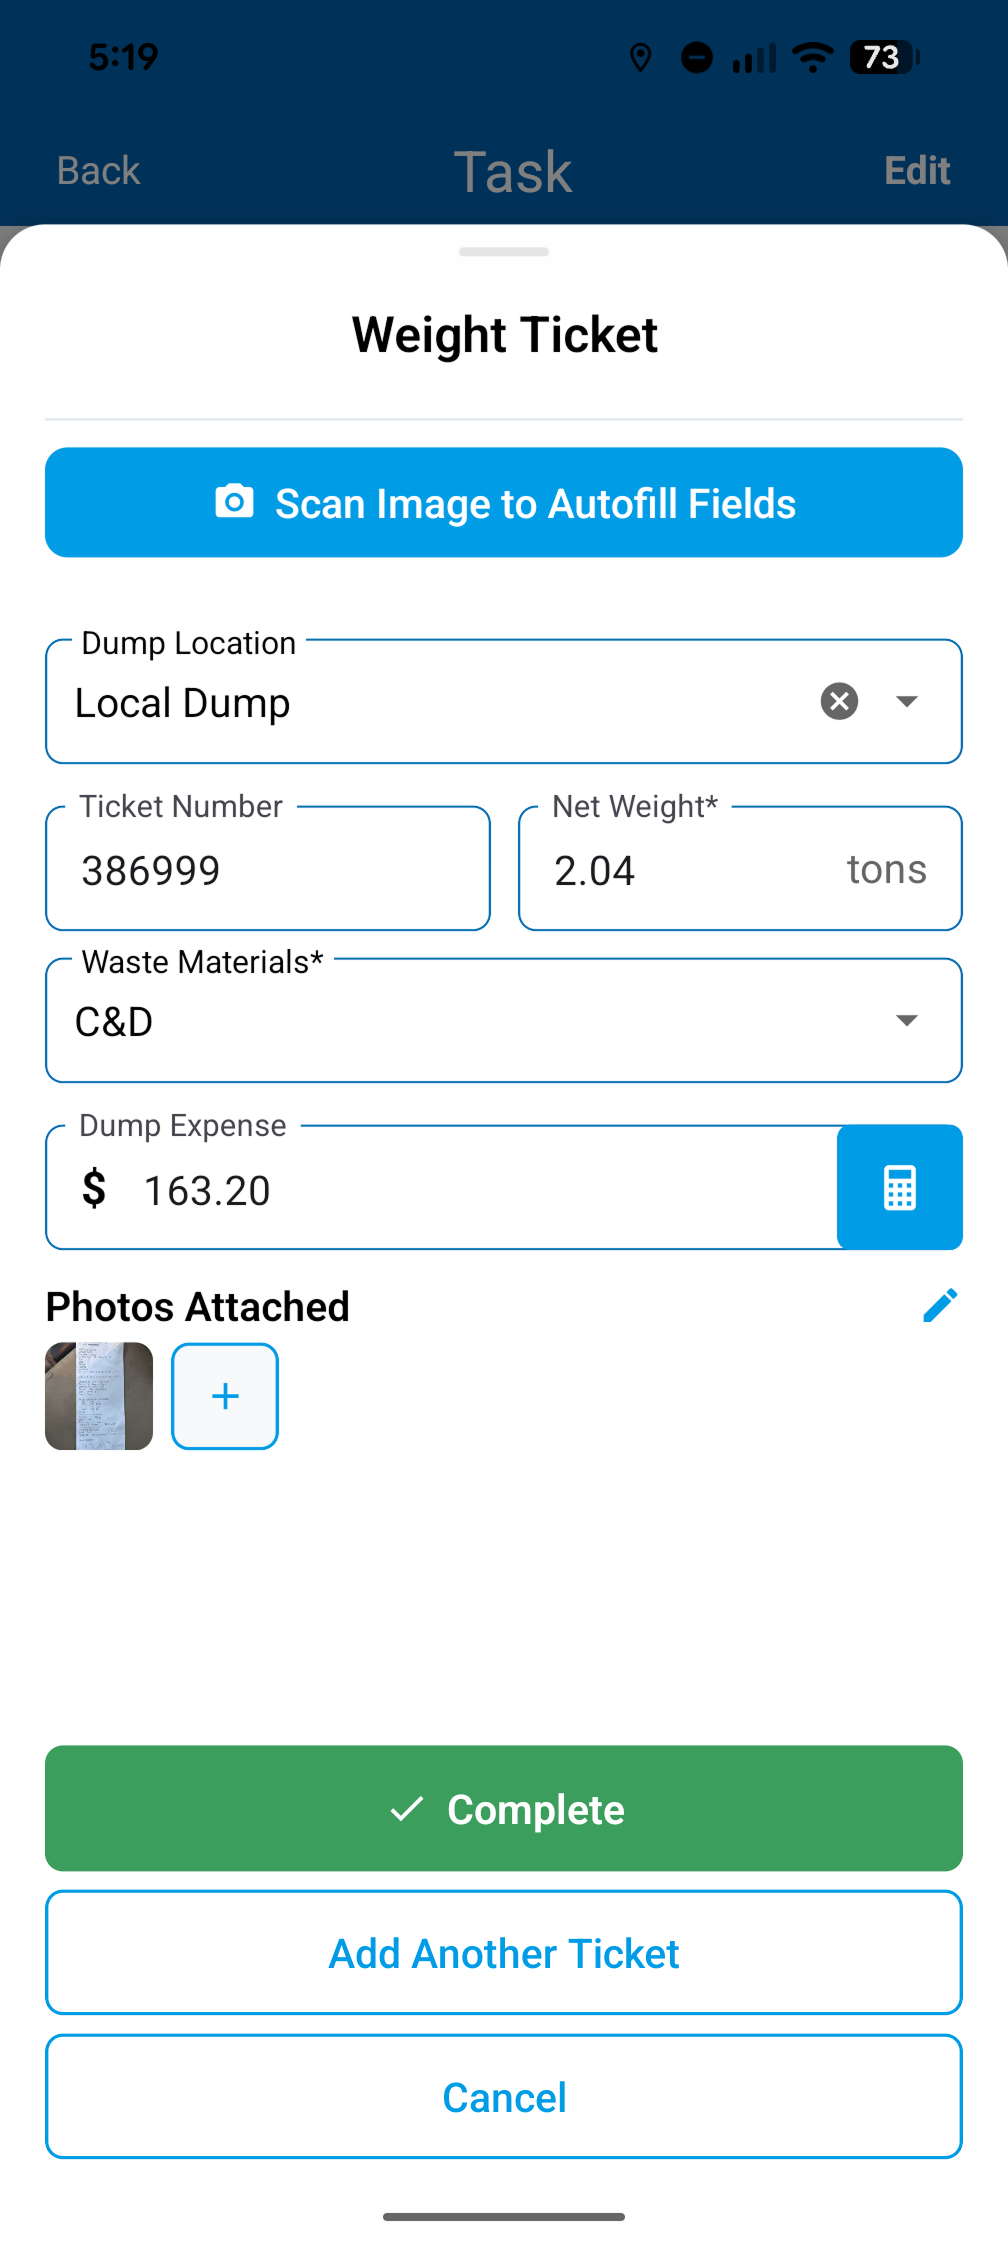Focus the Ticket Number field
The width and height of the screenshot is (1008, 2244).
(x=268, y=869)
